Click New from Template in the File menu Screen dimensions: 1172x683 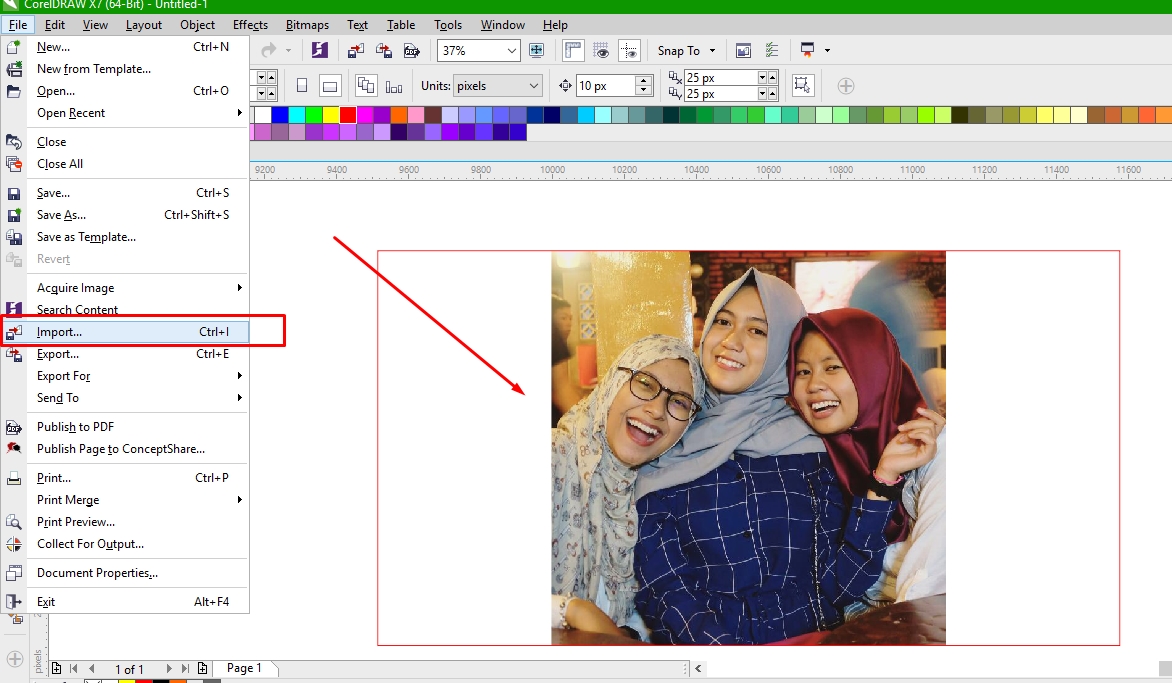[x=94, y=68]
